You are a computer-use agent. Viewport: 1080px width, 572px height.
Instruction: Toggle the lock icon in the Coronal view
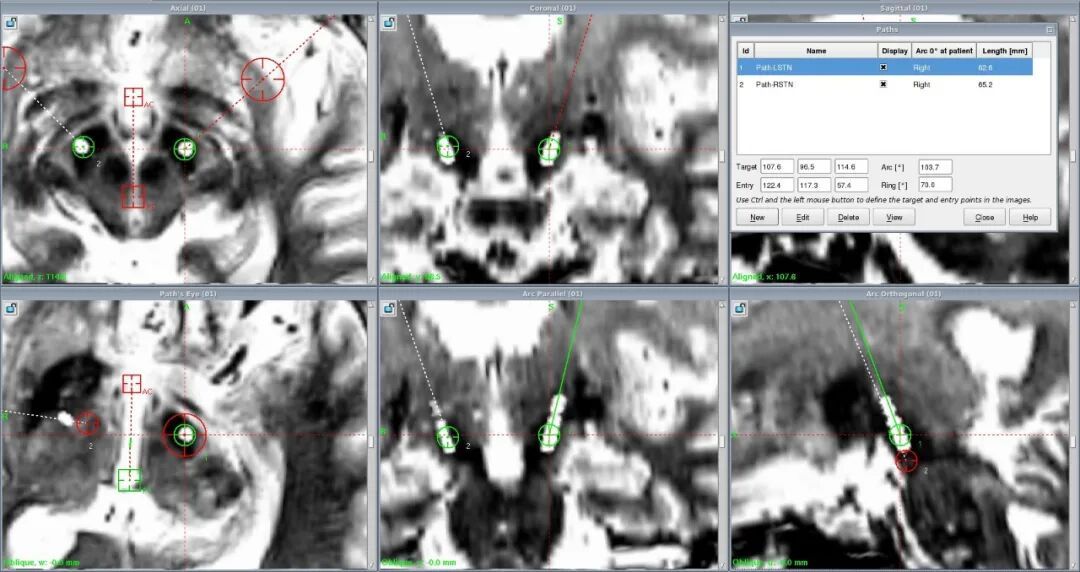click(389, 23)
